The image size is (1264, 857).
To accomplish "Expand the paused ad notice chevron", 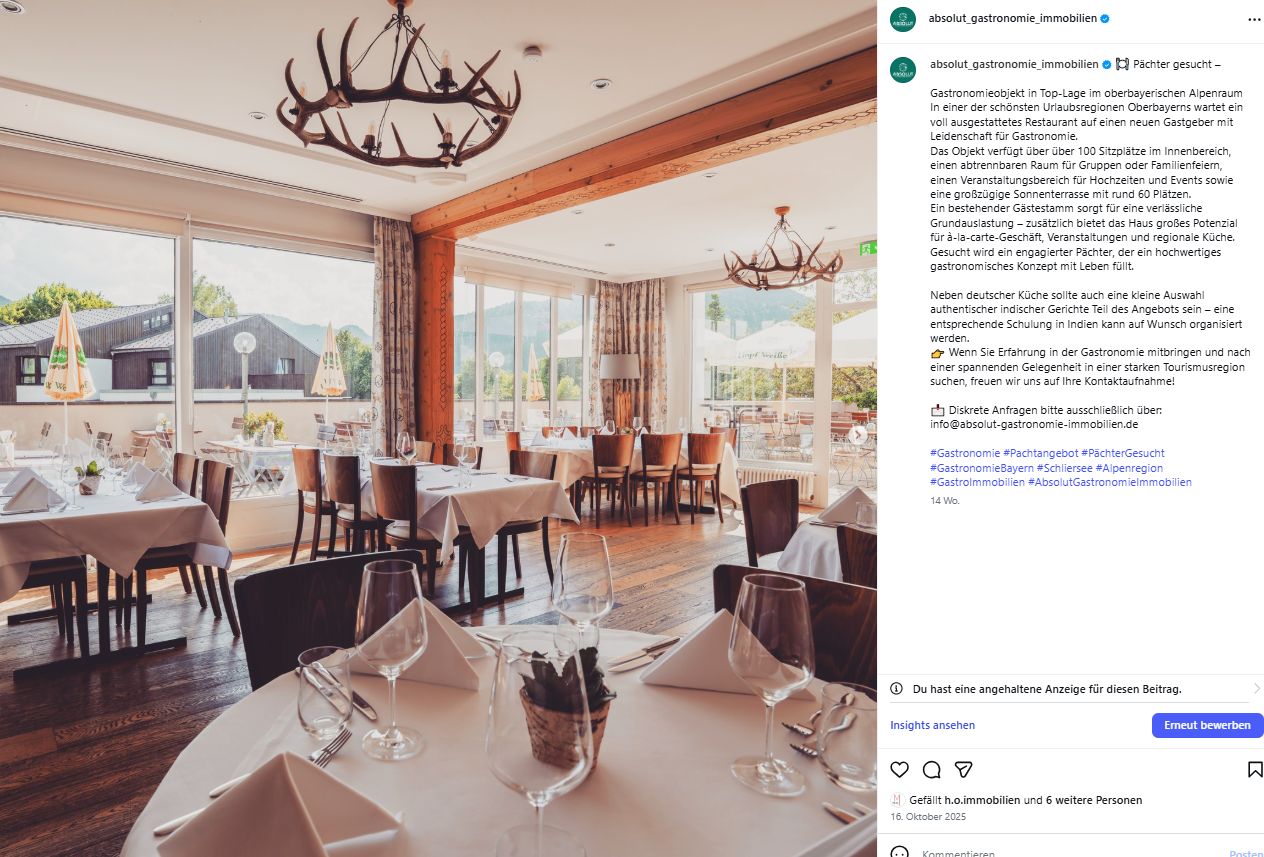I will tap(1257, 689).
